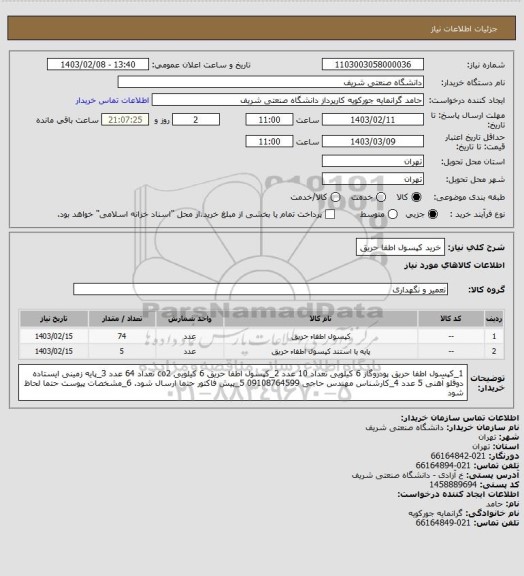Image resolution: width=524 pixels, height=576 pixels.
Task: Click the goods group field تعمیر و نگهداری
Action: pyautogui.click(x=260, y=289)
